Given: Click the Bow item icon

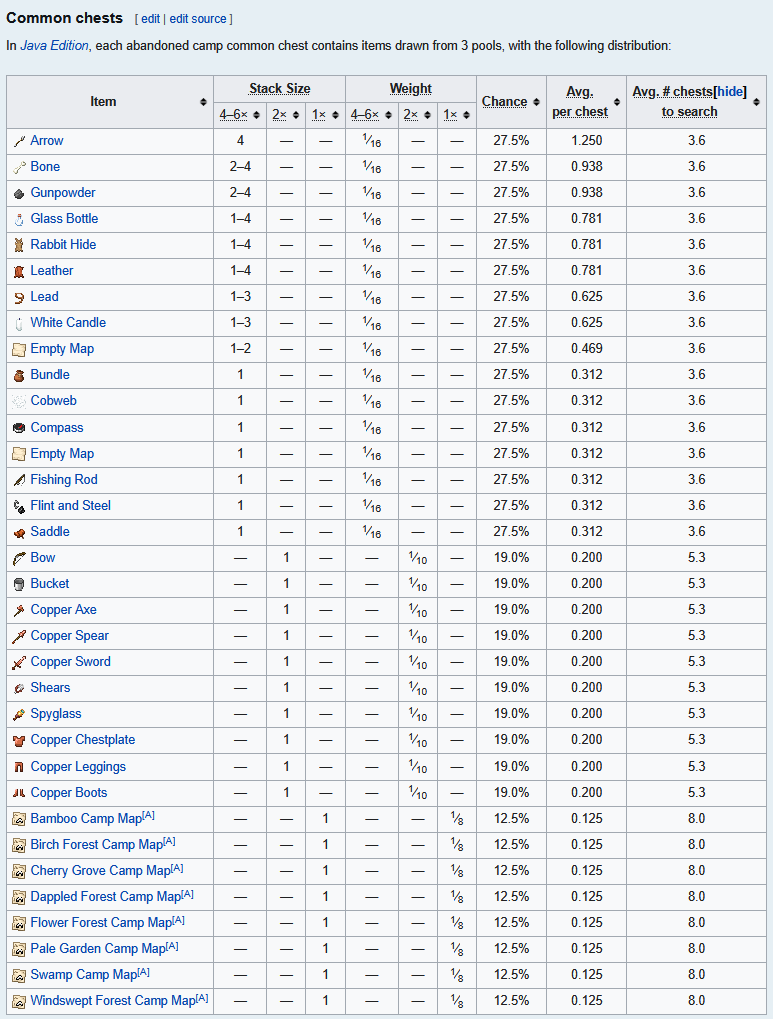Looking at the screenshot, I should 20,558.
